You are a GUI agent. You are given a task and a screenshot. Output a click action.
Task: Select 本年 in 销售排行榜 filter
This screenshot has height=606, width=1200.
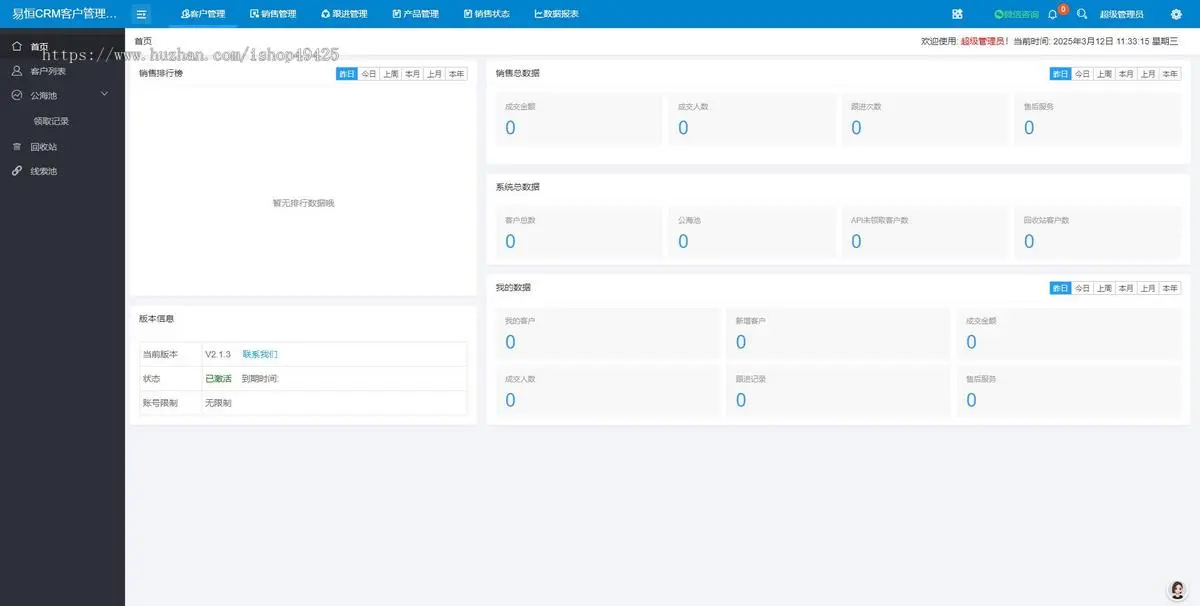point(456,74)
